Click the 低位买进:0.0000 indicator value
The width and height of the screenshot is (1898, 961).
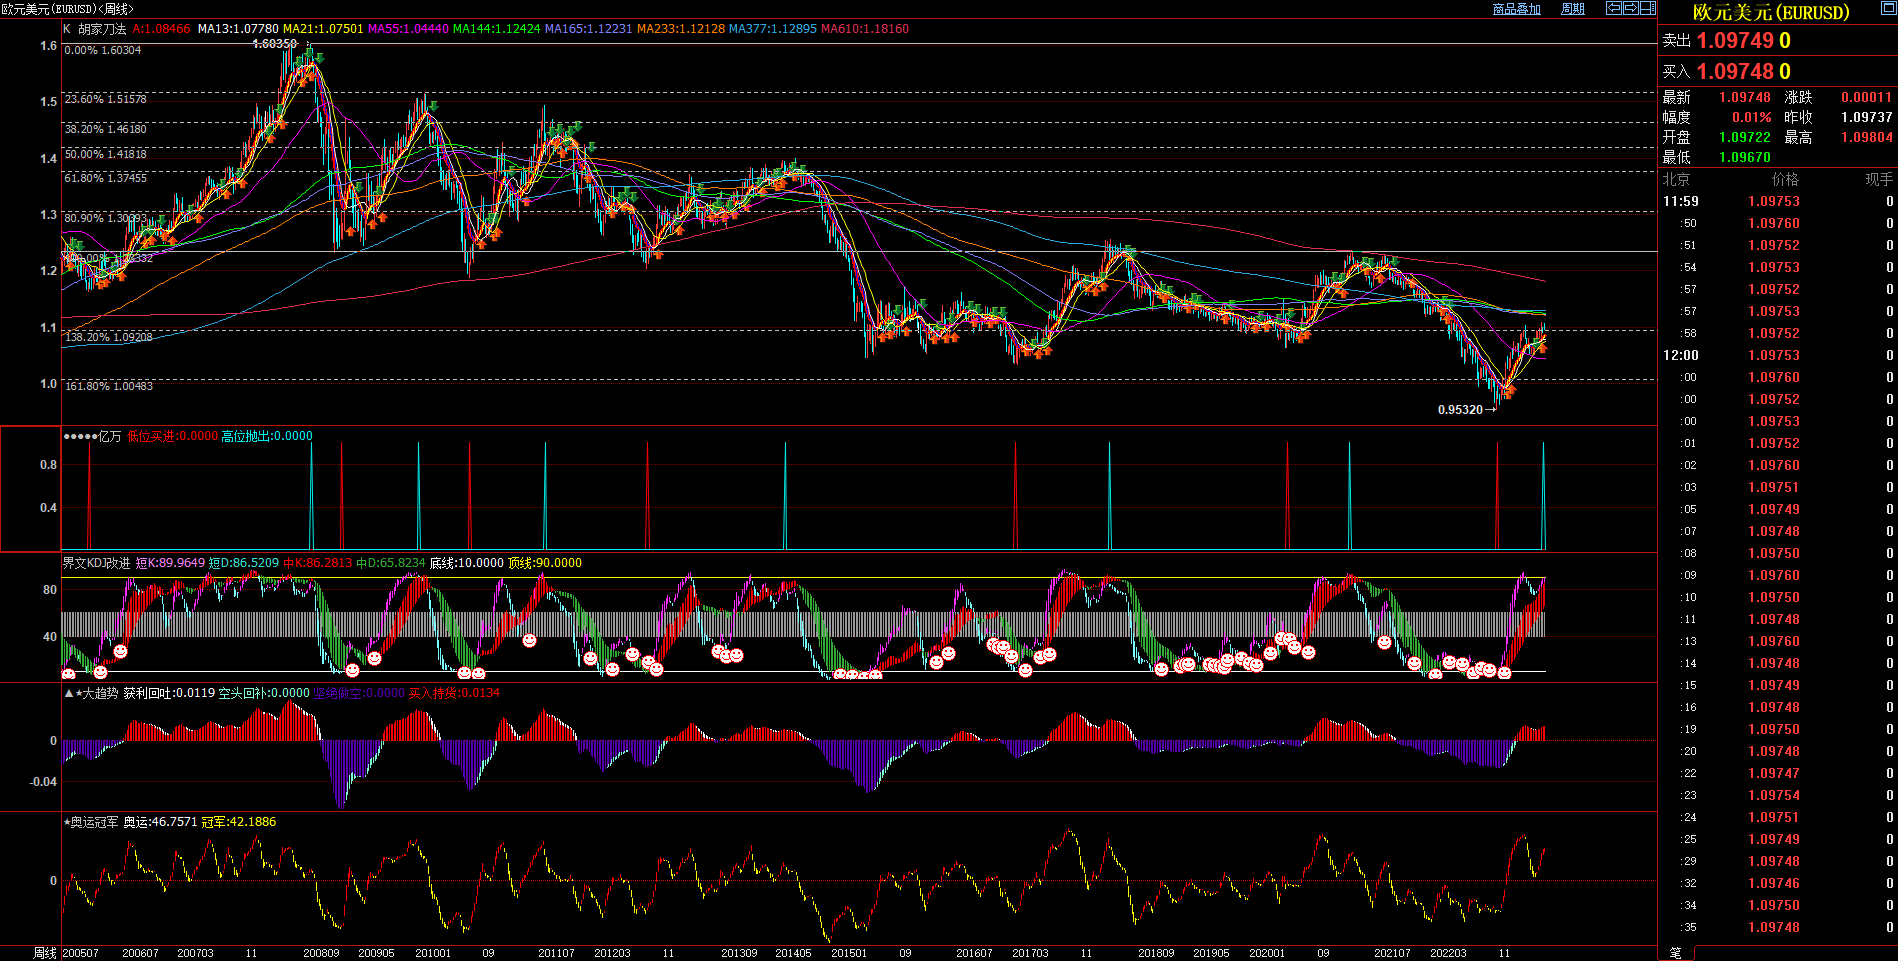[172, 436]
